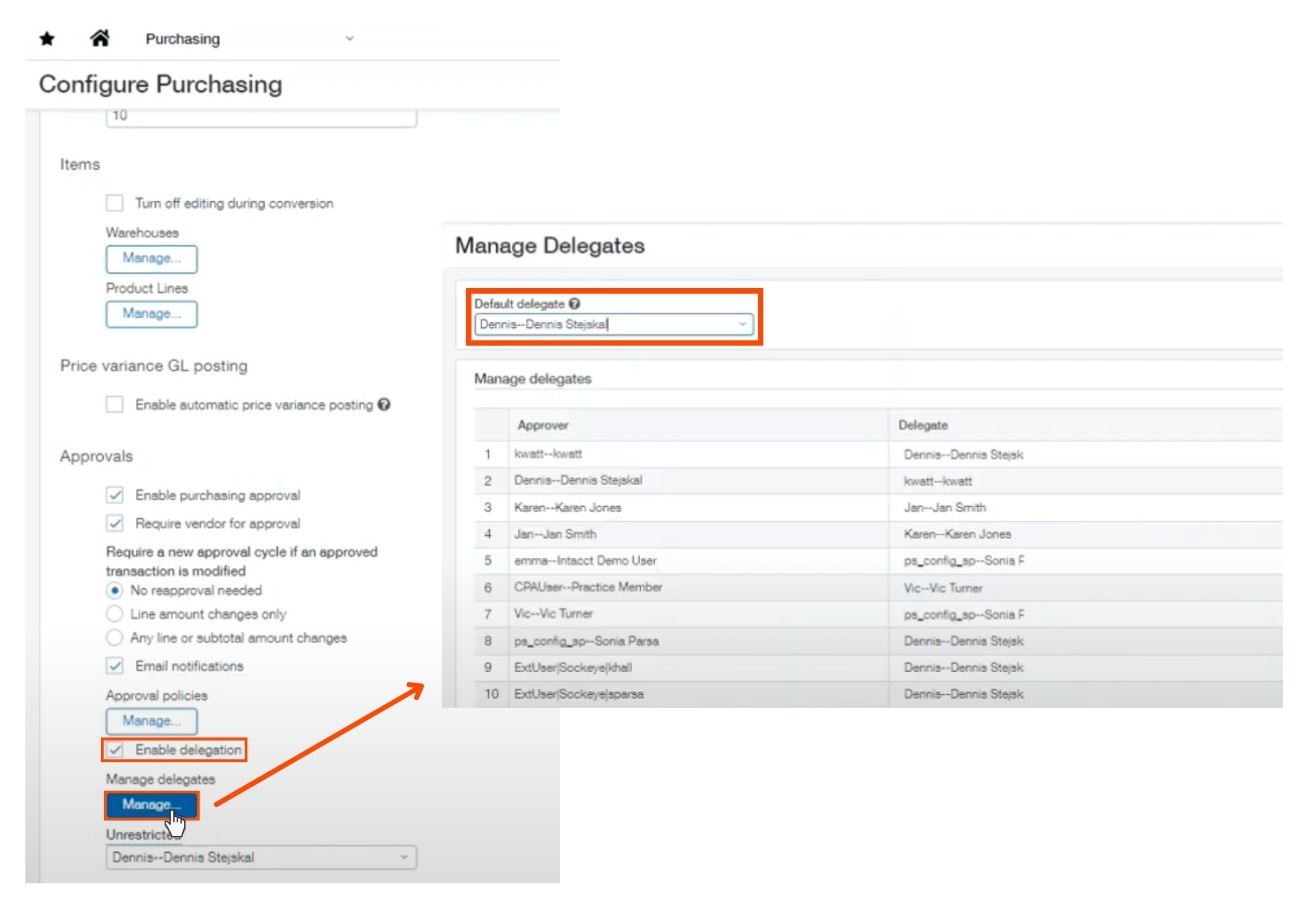
Task: Click delegate cell Karen--Karen Jones in row 4
Action: tap(1085, 534)
